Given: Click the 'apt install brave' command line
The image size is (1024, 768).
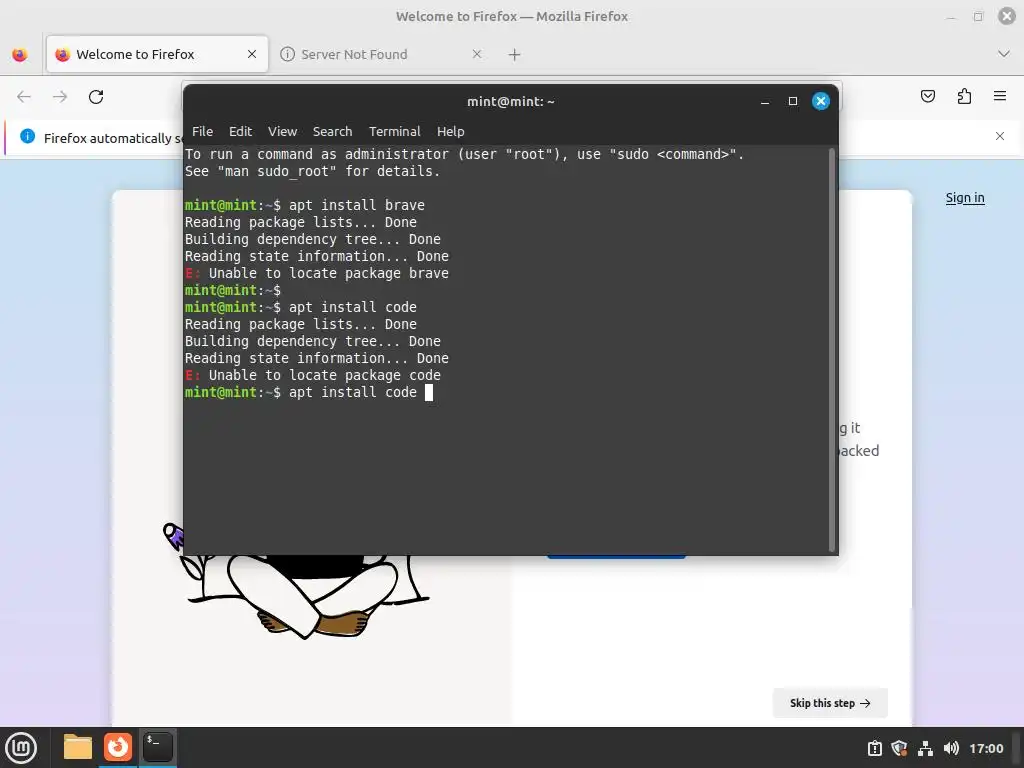Looking at the screenshot, I should 305,205.
